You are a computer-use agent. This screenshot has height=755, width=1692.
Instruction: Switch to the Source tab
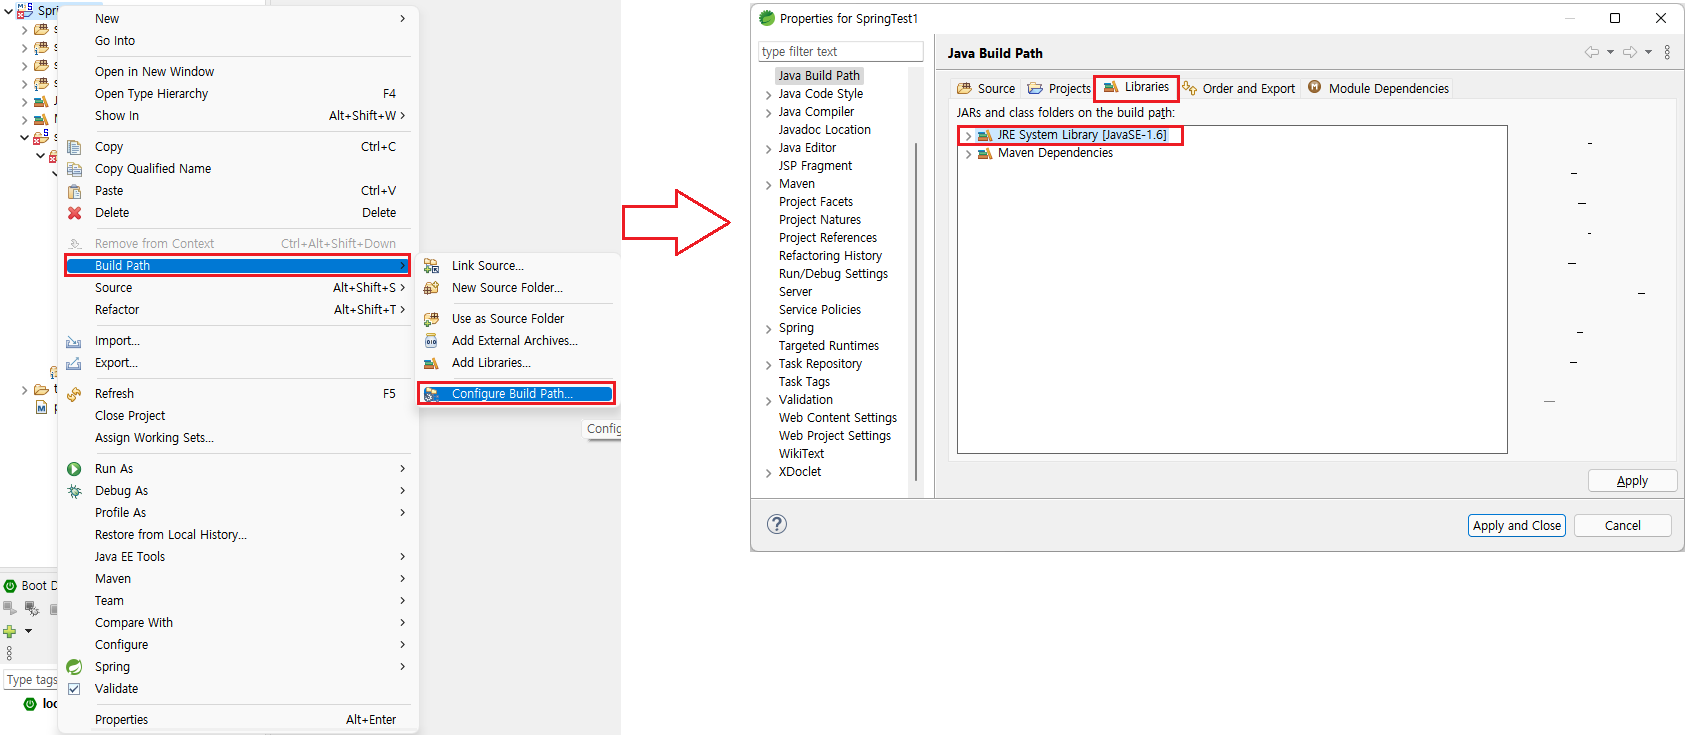(985, 88)
